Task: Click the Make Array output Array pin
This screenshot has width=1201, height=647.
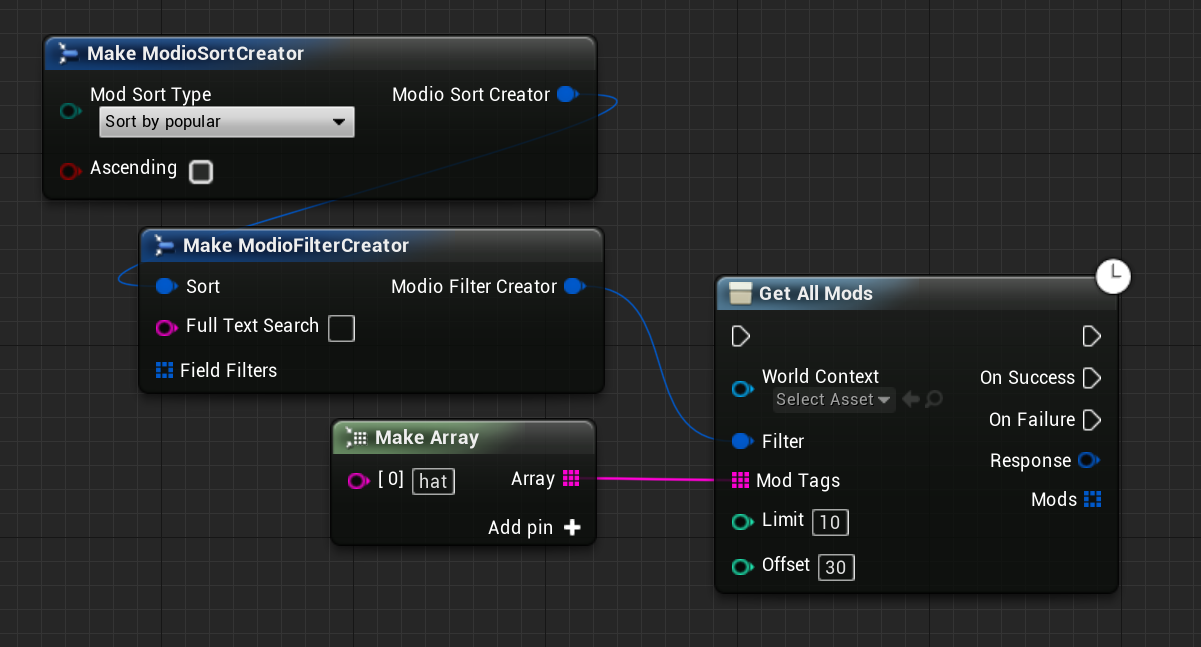Action: (572, 479)
